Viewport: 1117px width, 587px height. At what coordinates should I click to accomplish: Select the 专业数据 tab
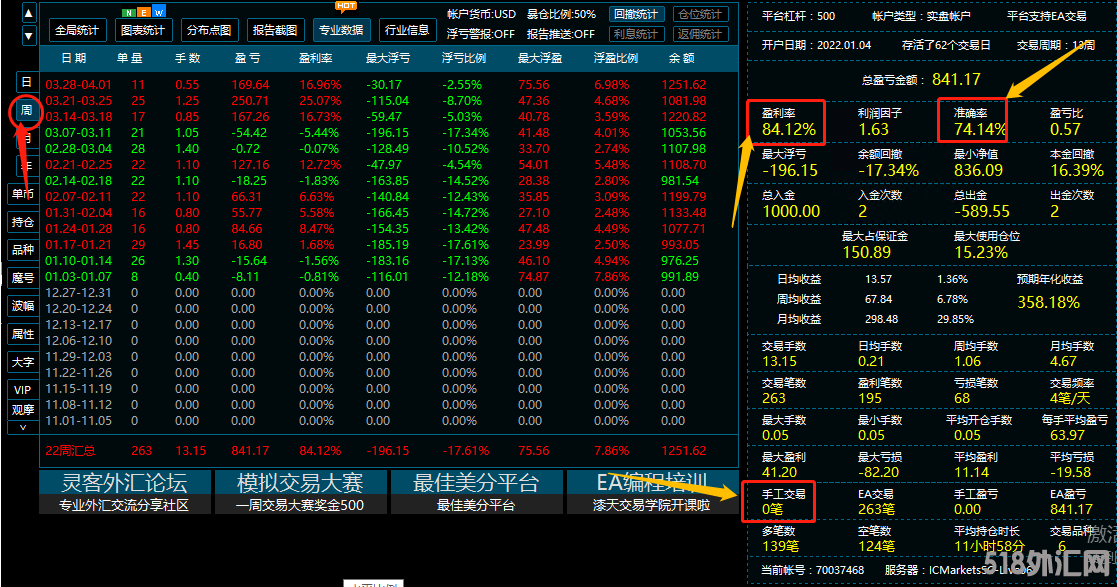click(x=341, y=30)
